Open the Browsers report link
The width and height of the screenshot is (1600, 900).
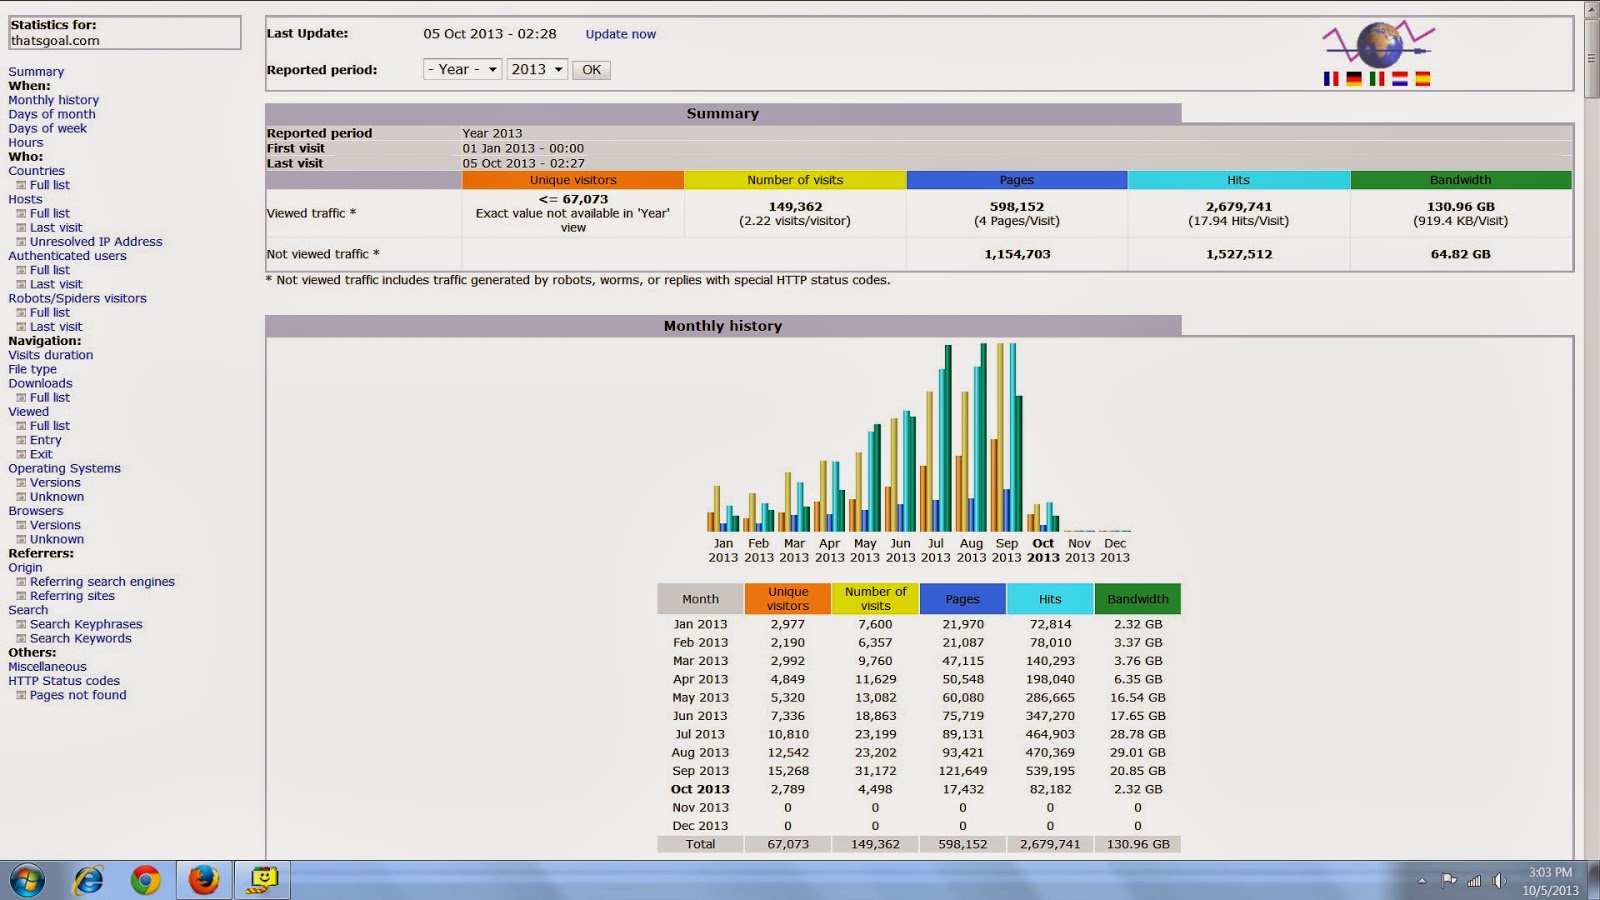coord(36,511)
